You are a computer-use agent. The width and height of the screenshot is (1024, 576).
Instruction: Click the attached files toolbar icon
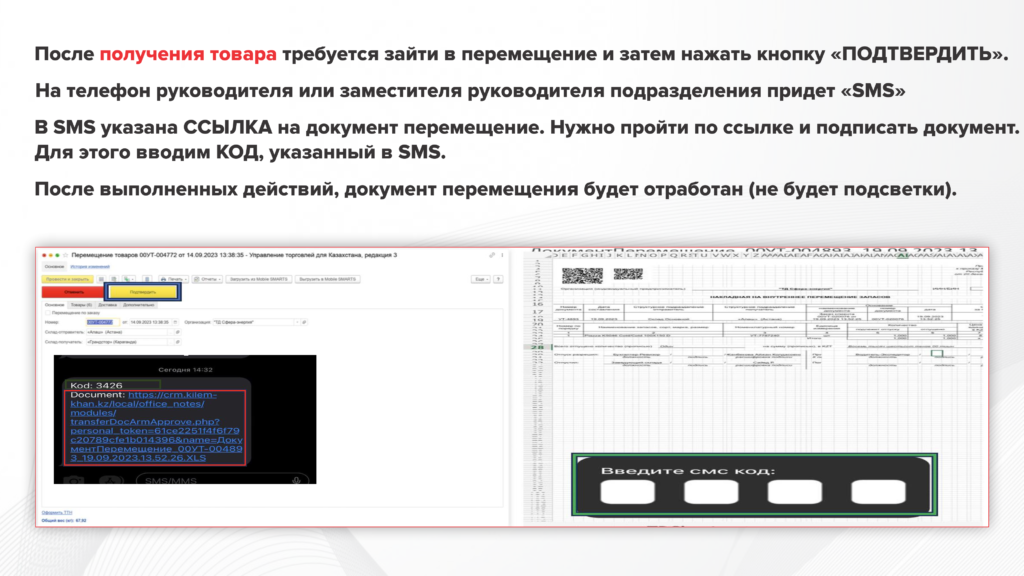click(147, 279)
